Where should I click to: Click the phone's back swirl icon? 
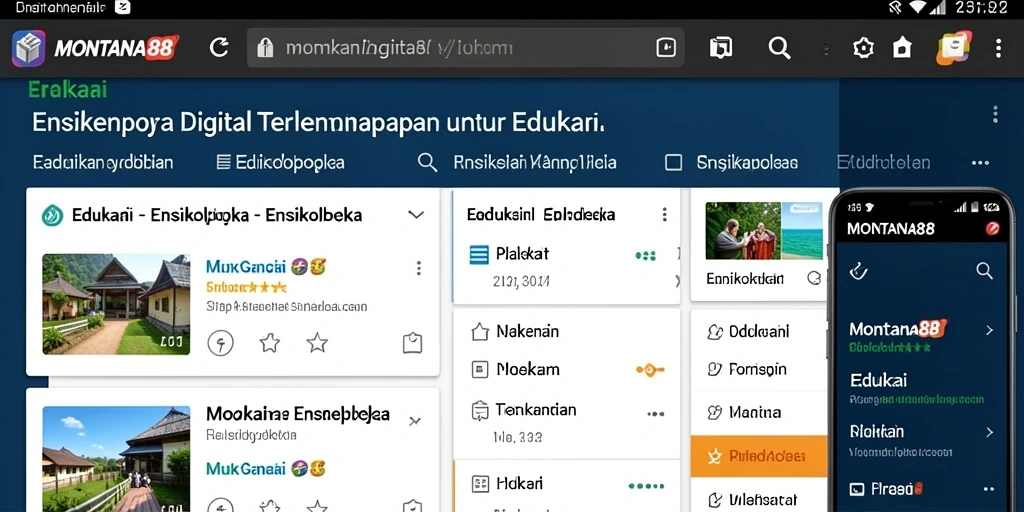click(858, 270)
